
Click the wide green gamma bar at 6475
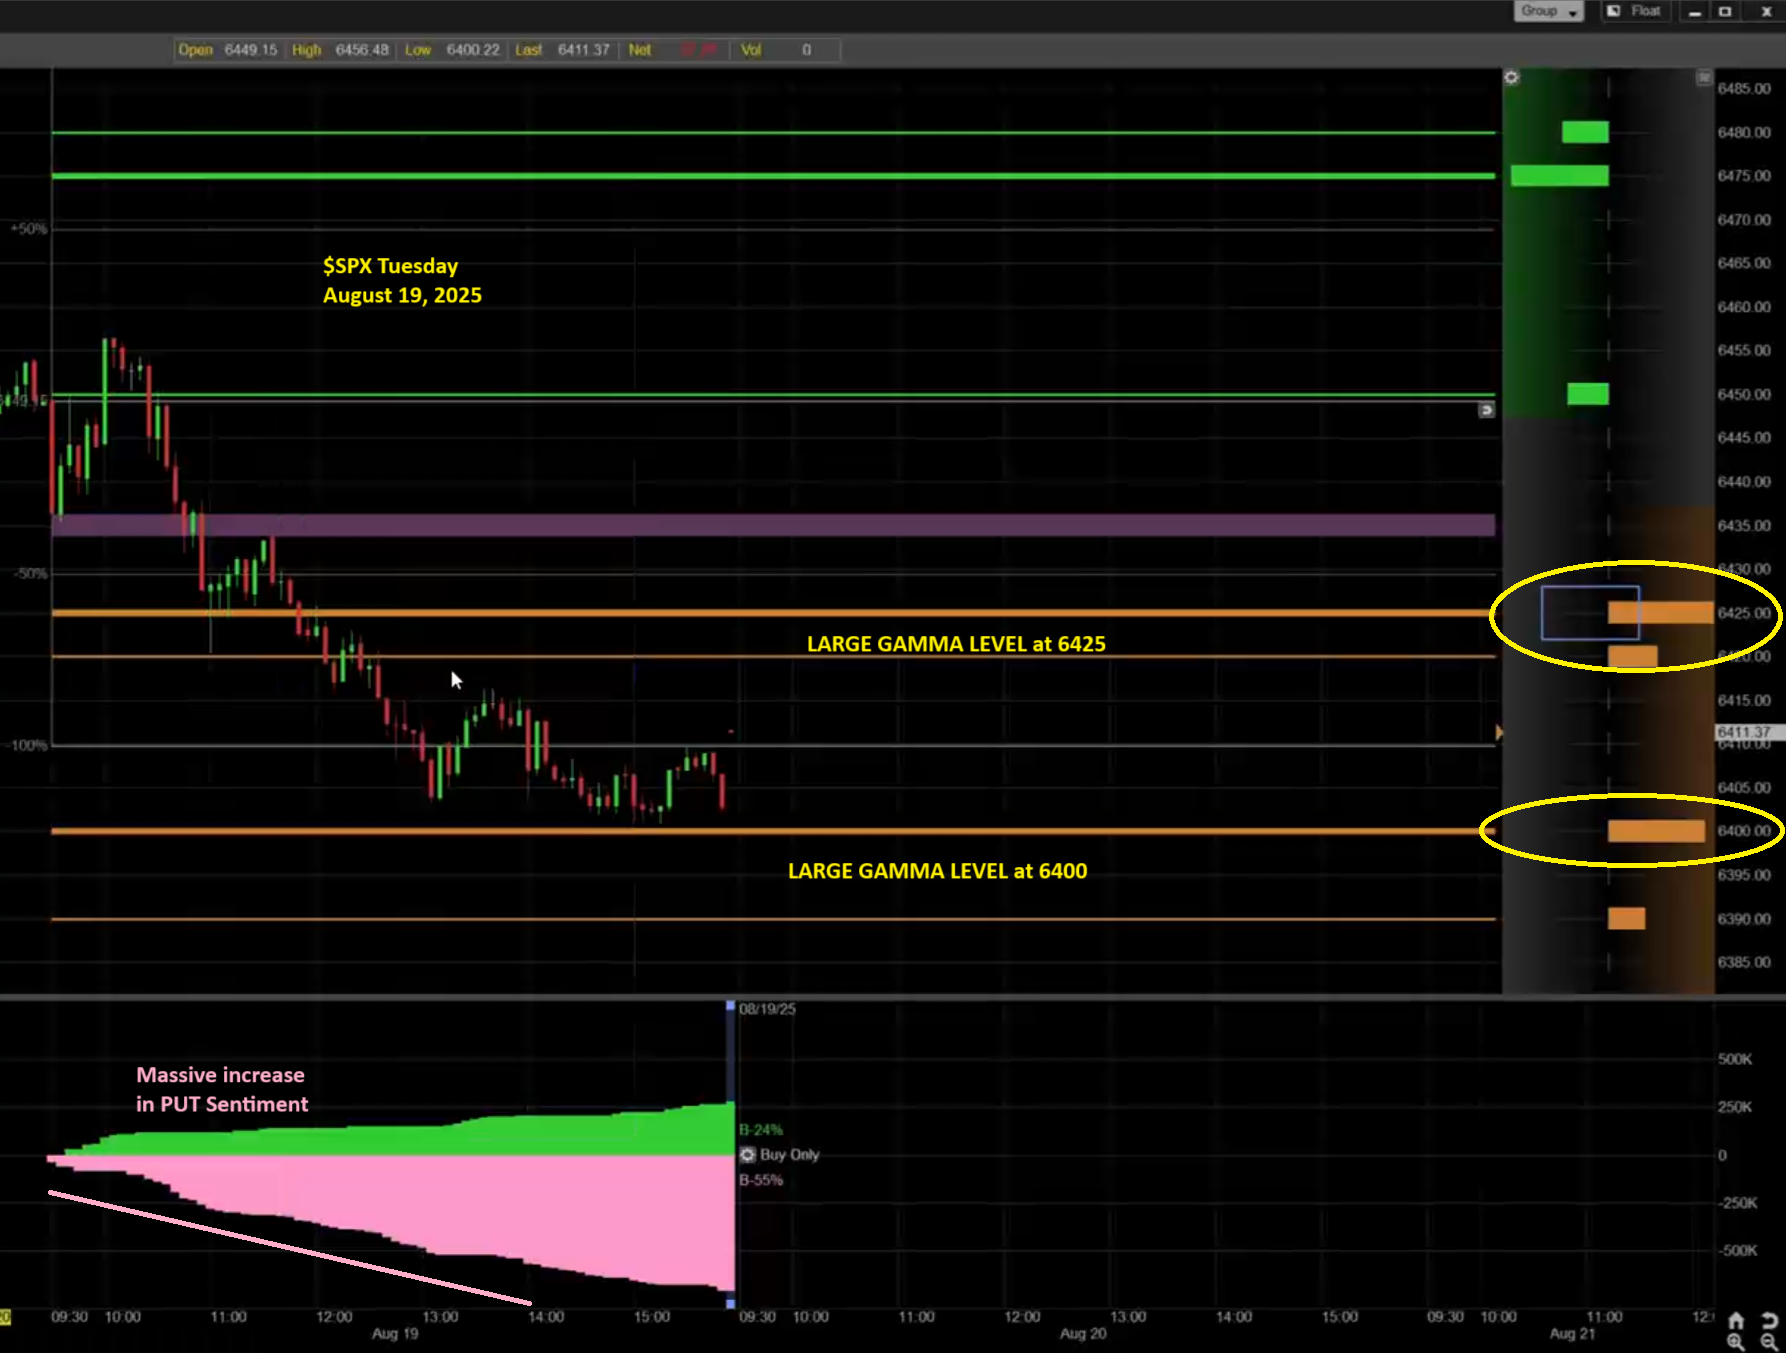pos(1559,176)
